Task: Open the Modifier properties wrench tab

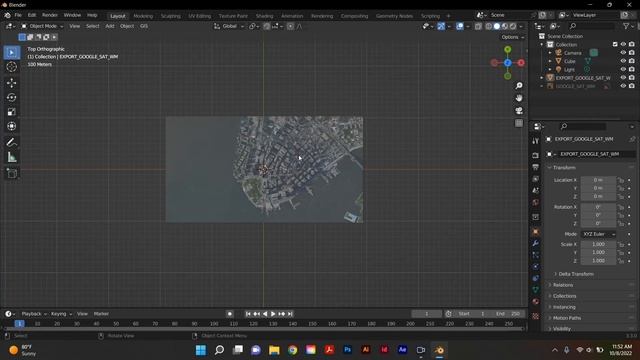Action: 536,243
